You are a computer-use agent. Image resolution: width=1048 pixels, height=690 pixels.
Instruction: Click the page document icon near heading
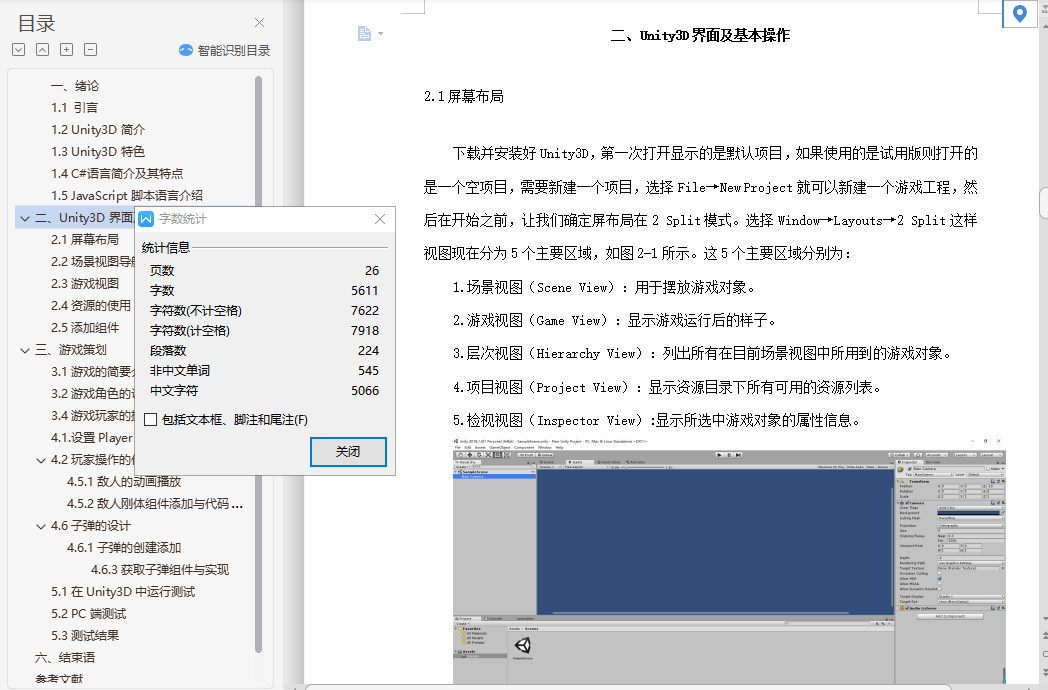(364, 33)
